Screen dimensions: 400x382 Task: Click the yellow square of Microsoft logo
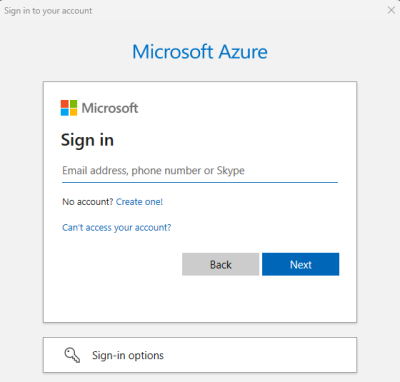coord(73,112)
